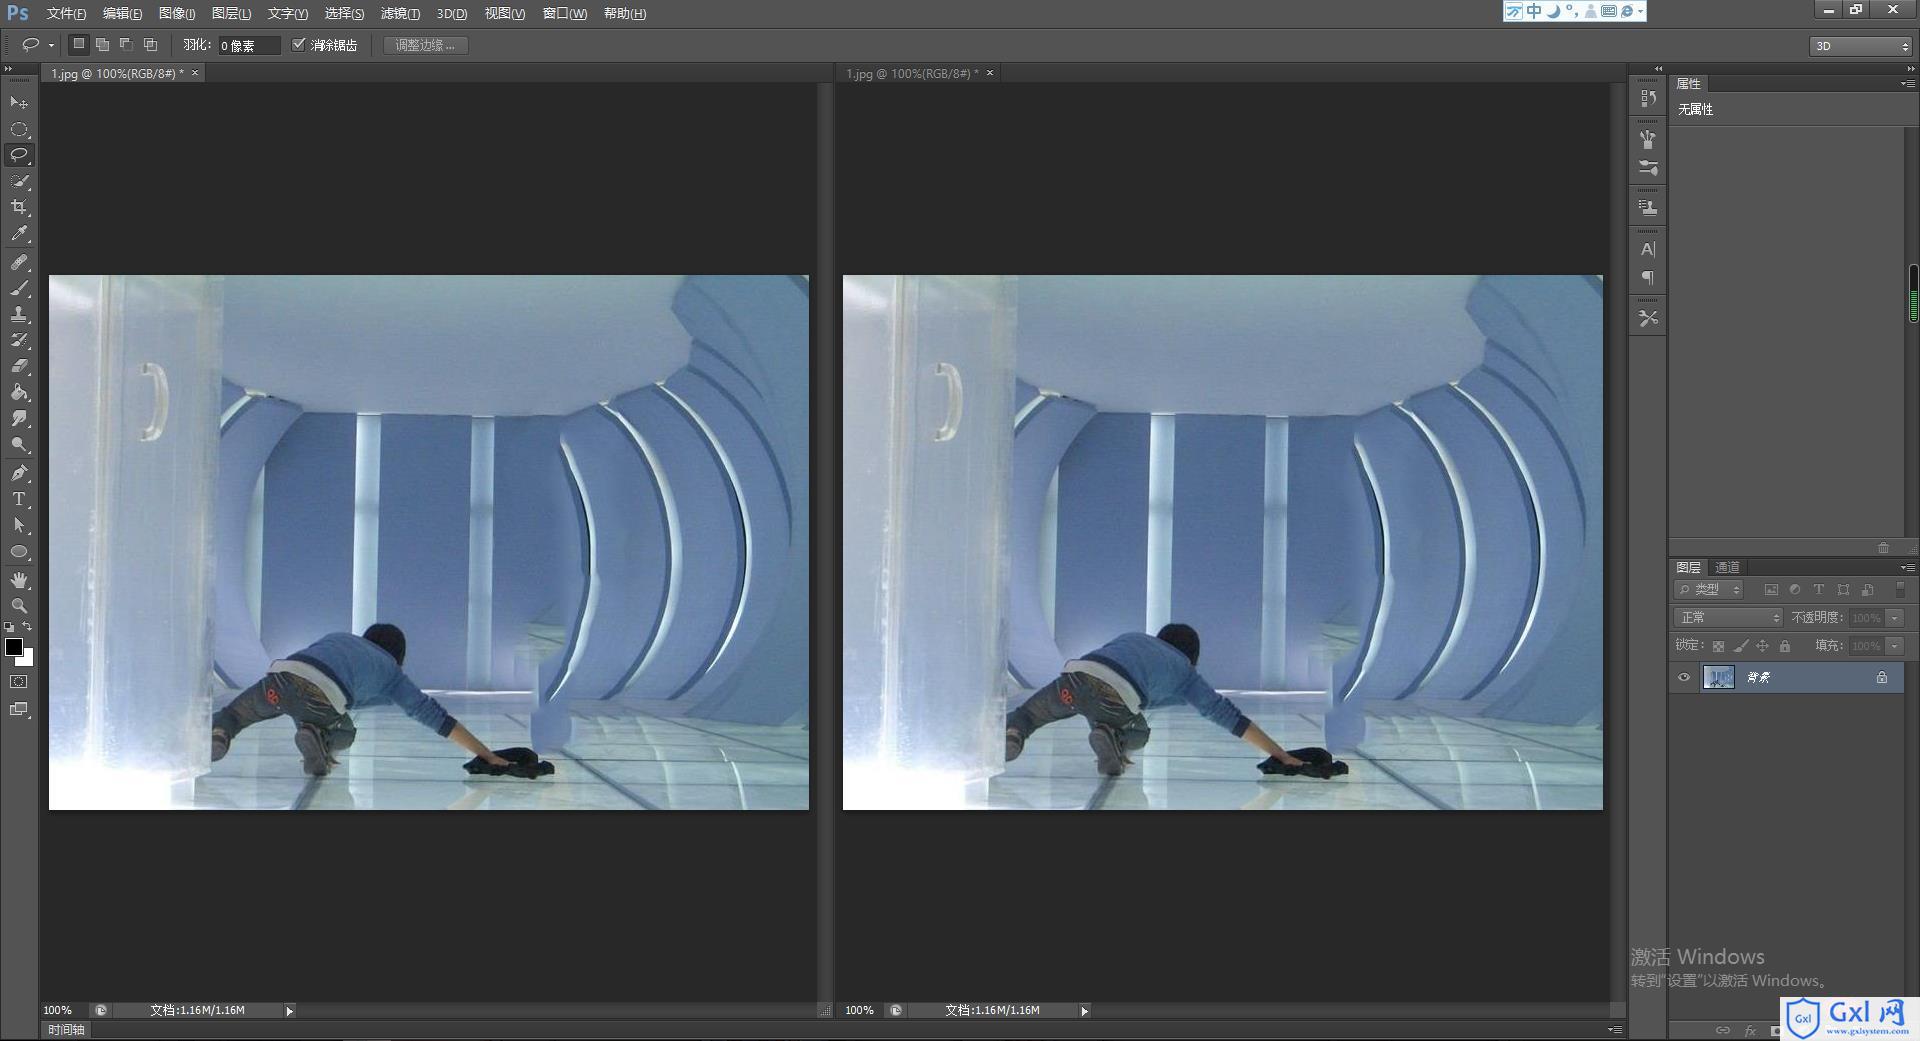Select the Ellipse shape tool
The image size is (1920, 1041).
(x=19, y=551)
